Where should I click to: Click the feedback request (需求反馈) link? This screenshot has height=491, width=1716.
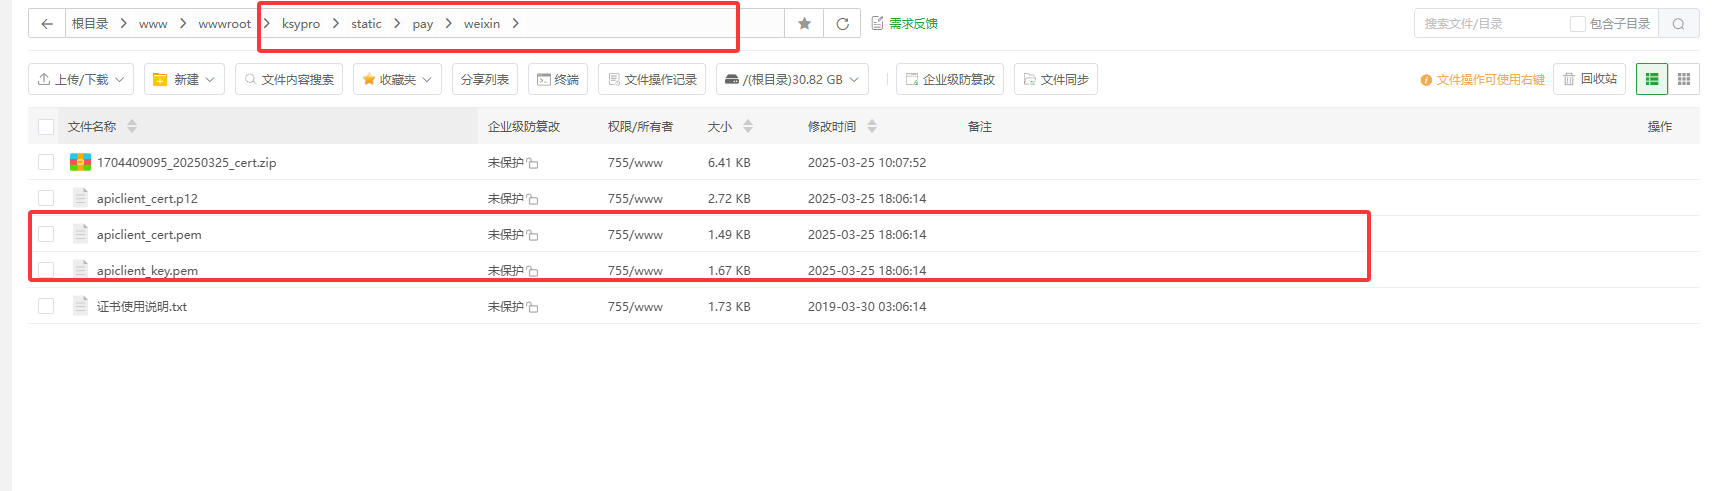[x=904, y=24]
